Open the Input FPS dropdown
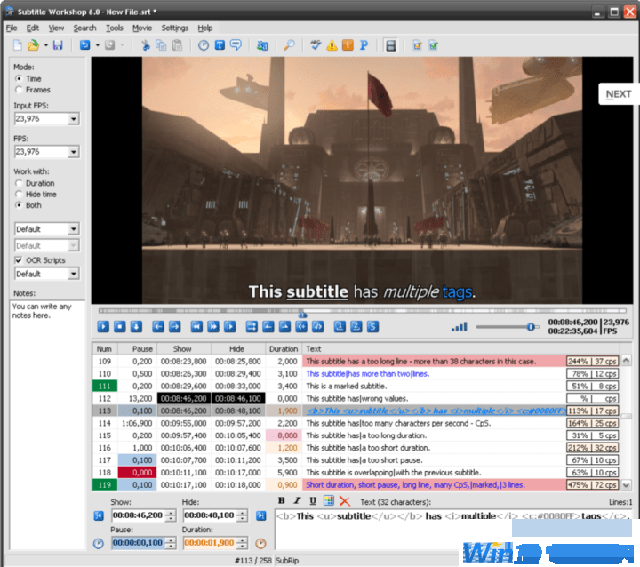The height and width of the screenshot is (567, 640). (73, 119)
